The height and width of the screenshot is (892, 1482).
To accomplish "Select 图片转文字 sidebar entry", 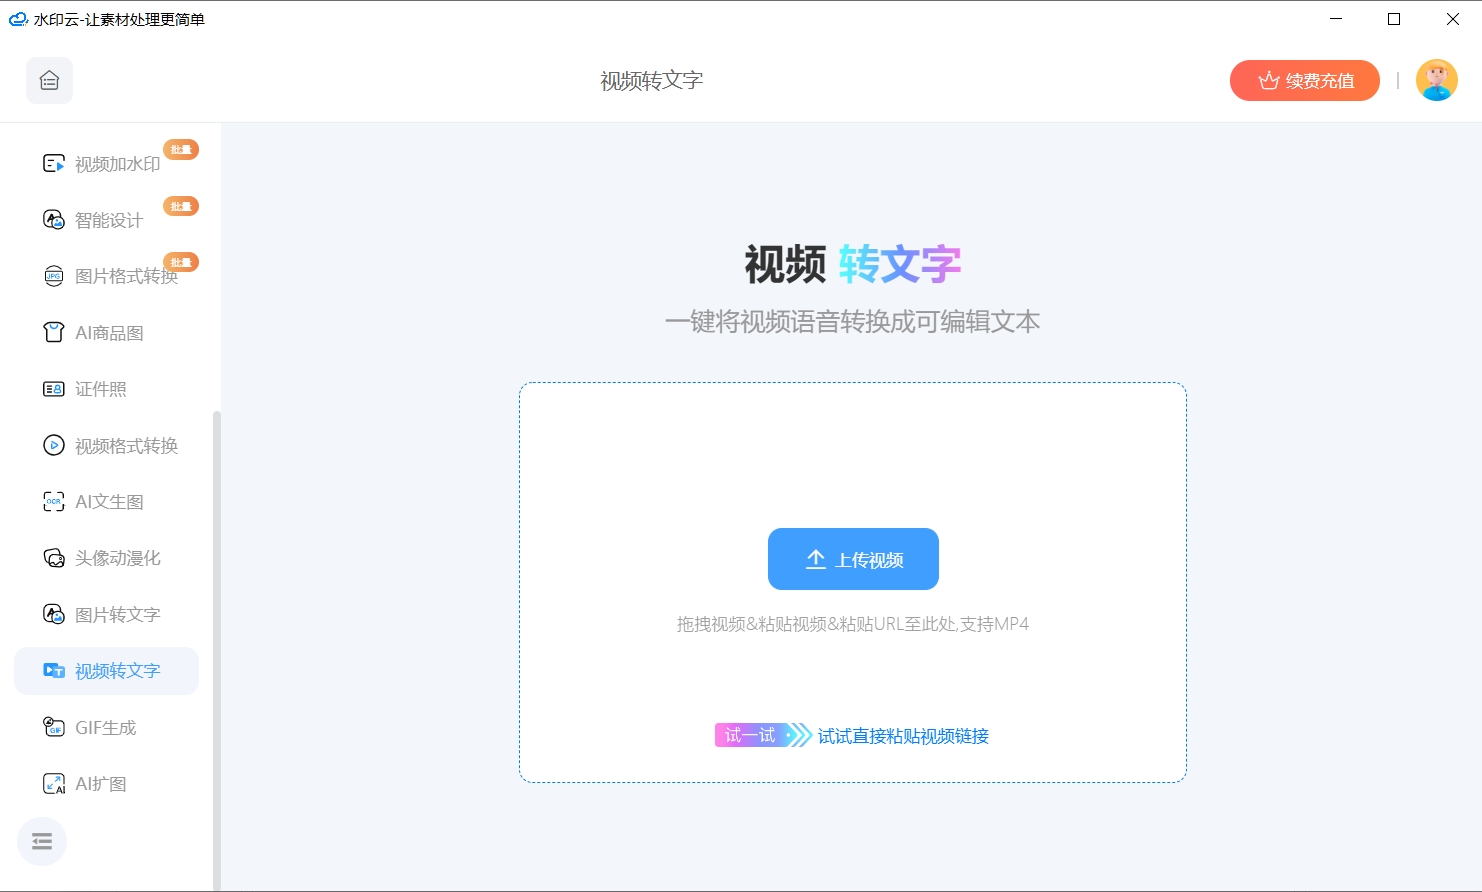I will pos(117,615).
